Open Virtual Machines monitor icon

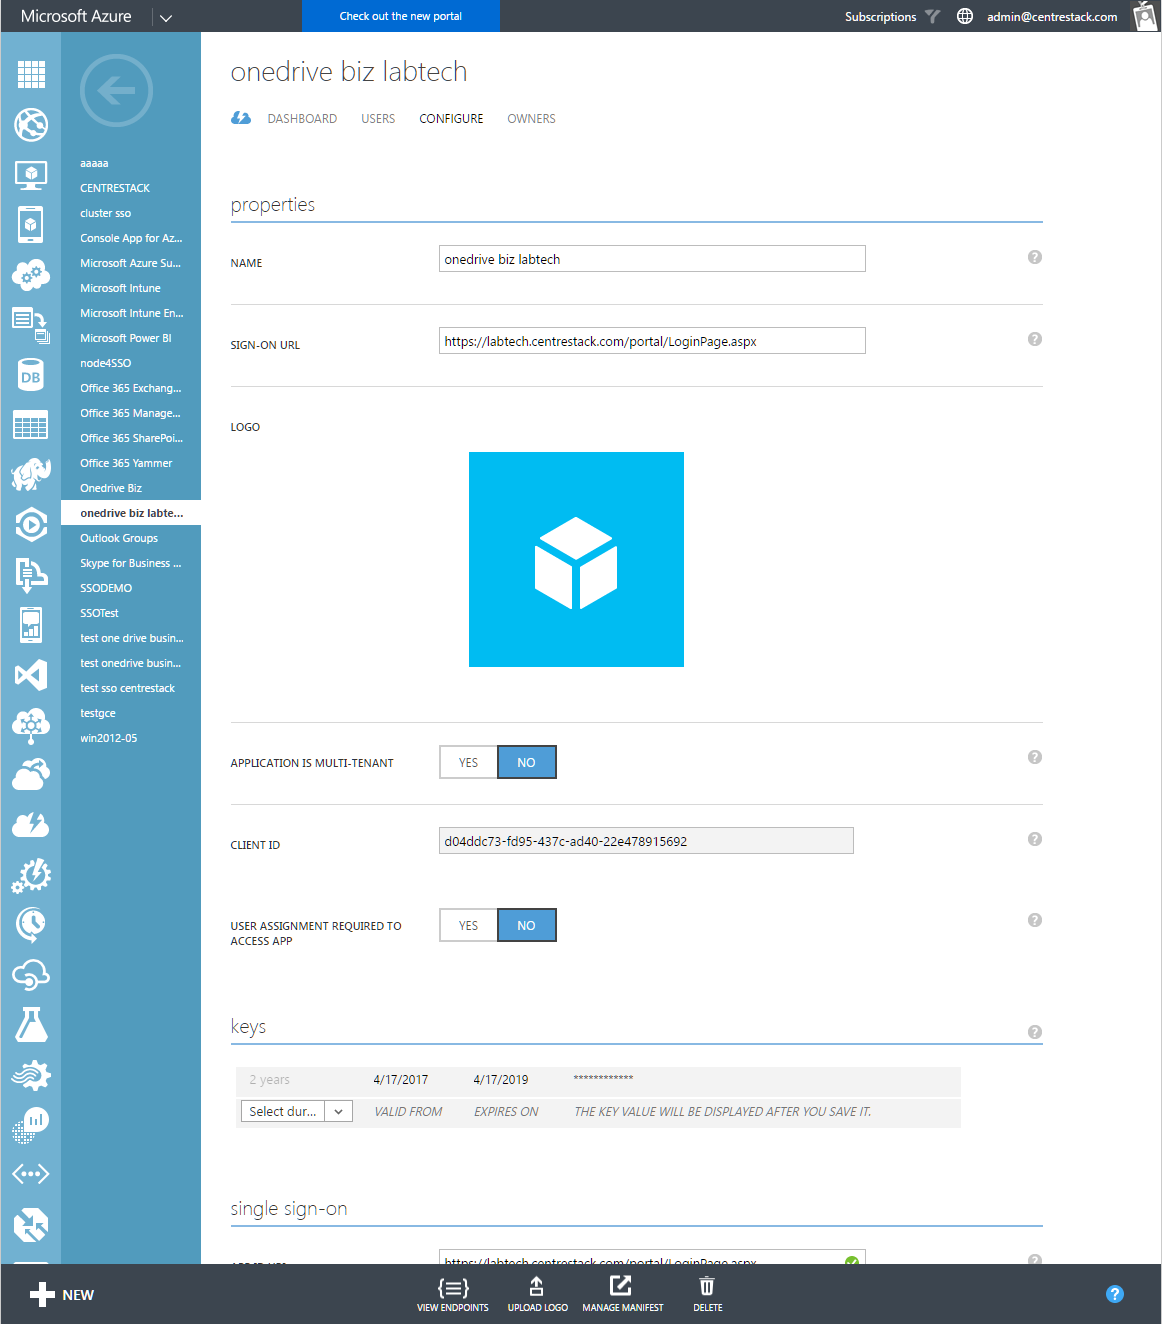coord(31,175)
